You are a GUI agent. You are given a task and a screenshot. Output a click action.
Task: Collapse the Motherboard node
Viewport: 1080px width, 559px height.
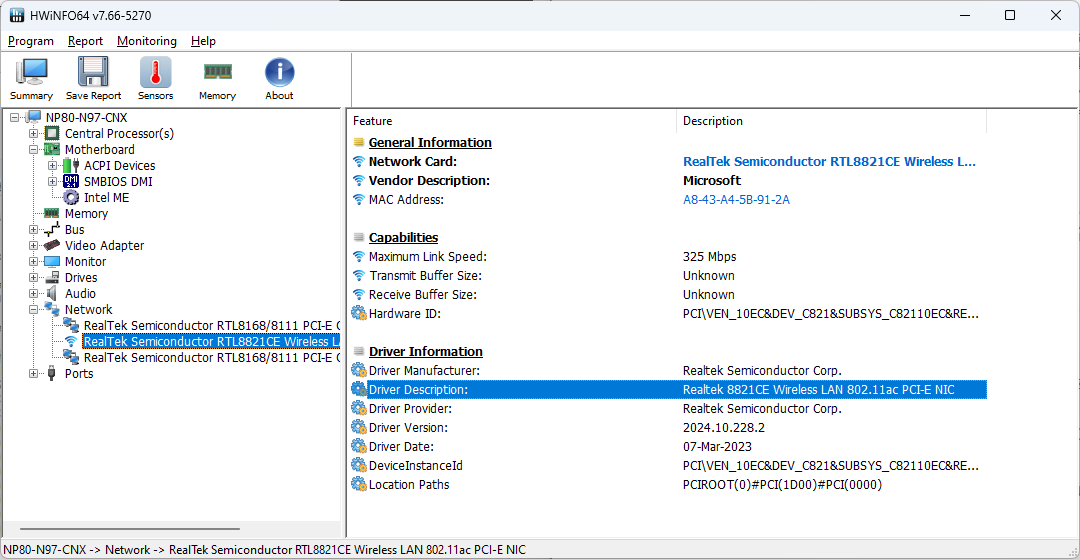34,149
